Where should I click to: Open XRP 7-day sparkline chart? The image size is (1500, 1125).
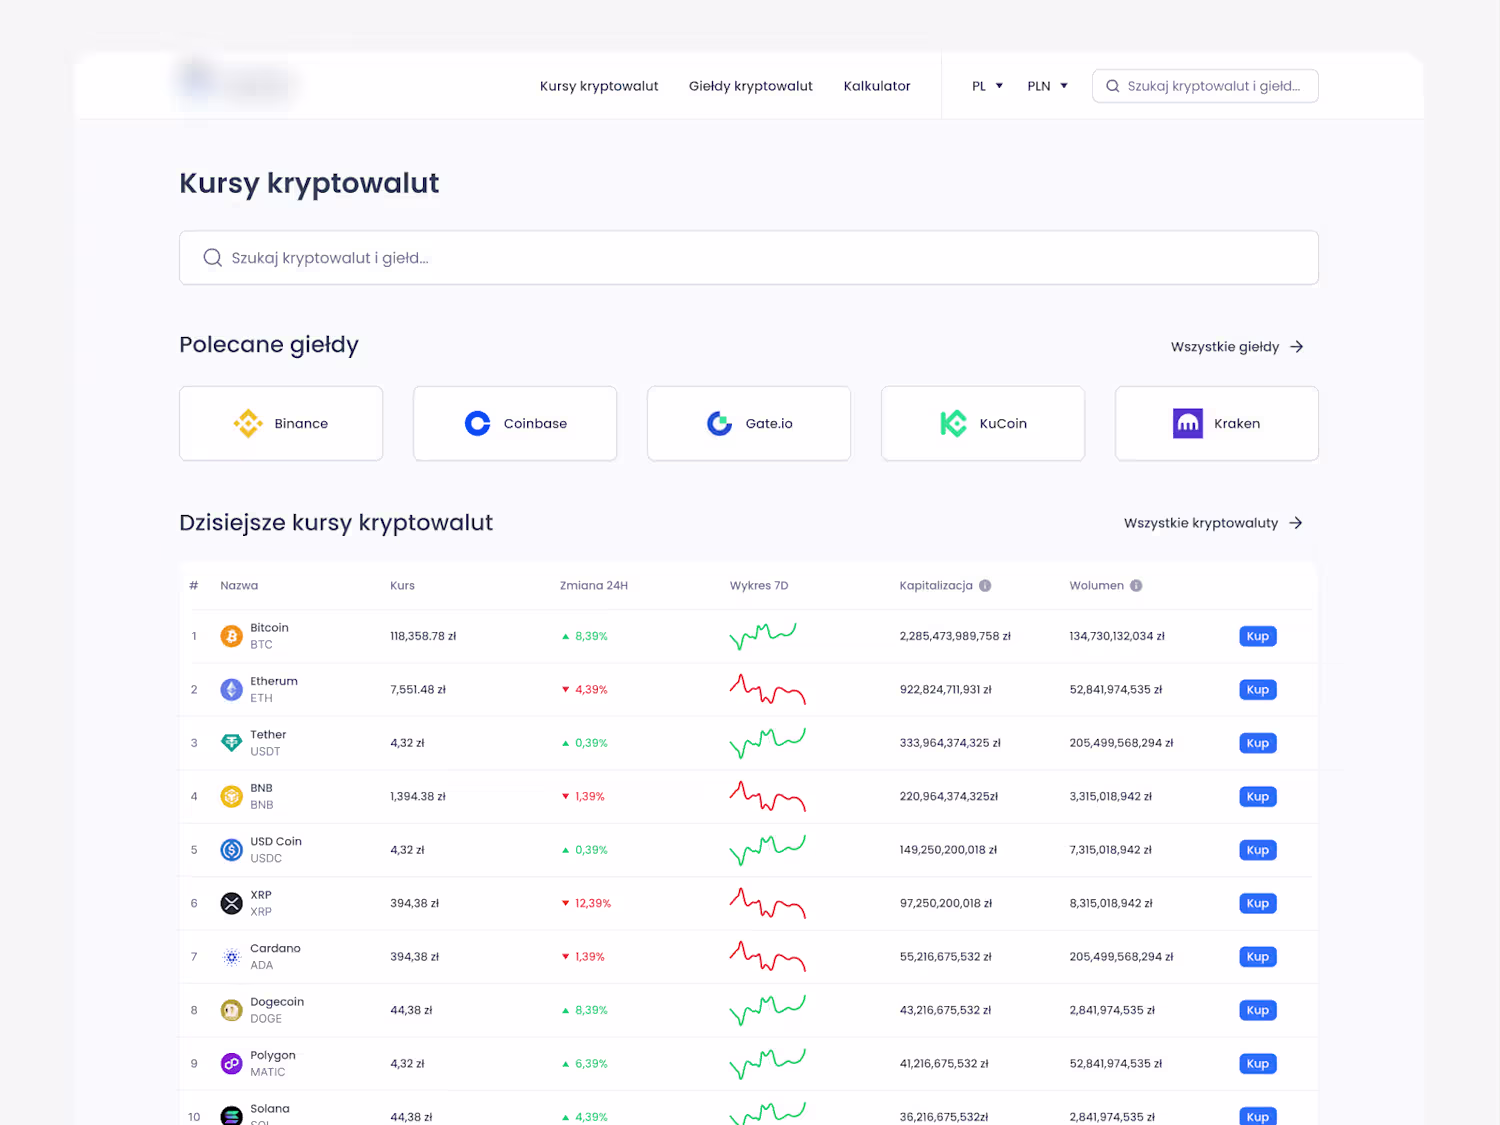pos(768,903)
